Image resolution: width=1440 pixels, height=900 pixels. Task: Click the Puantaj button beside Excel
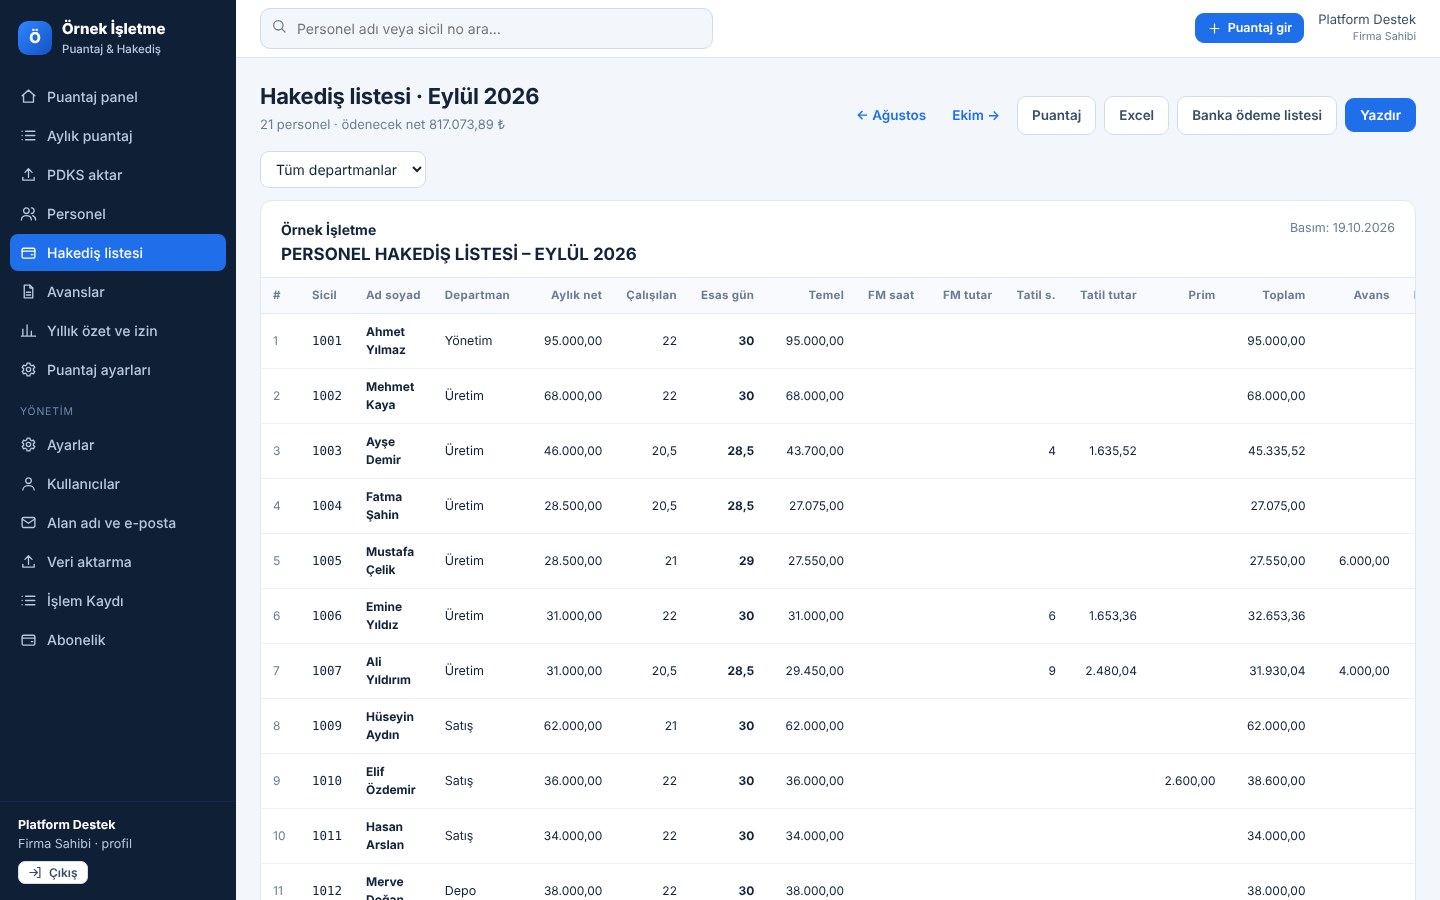click(1056, 115)
